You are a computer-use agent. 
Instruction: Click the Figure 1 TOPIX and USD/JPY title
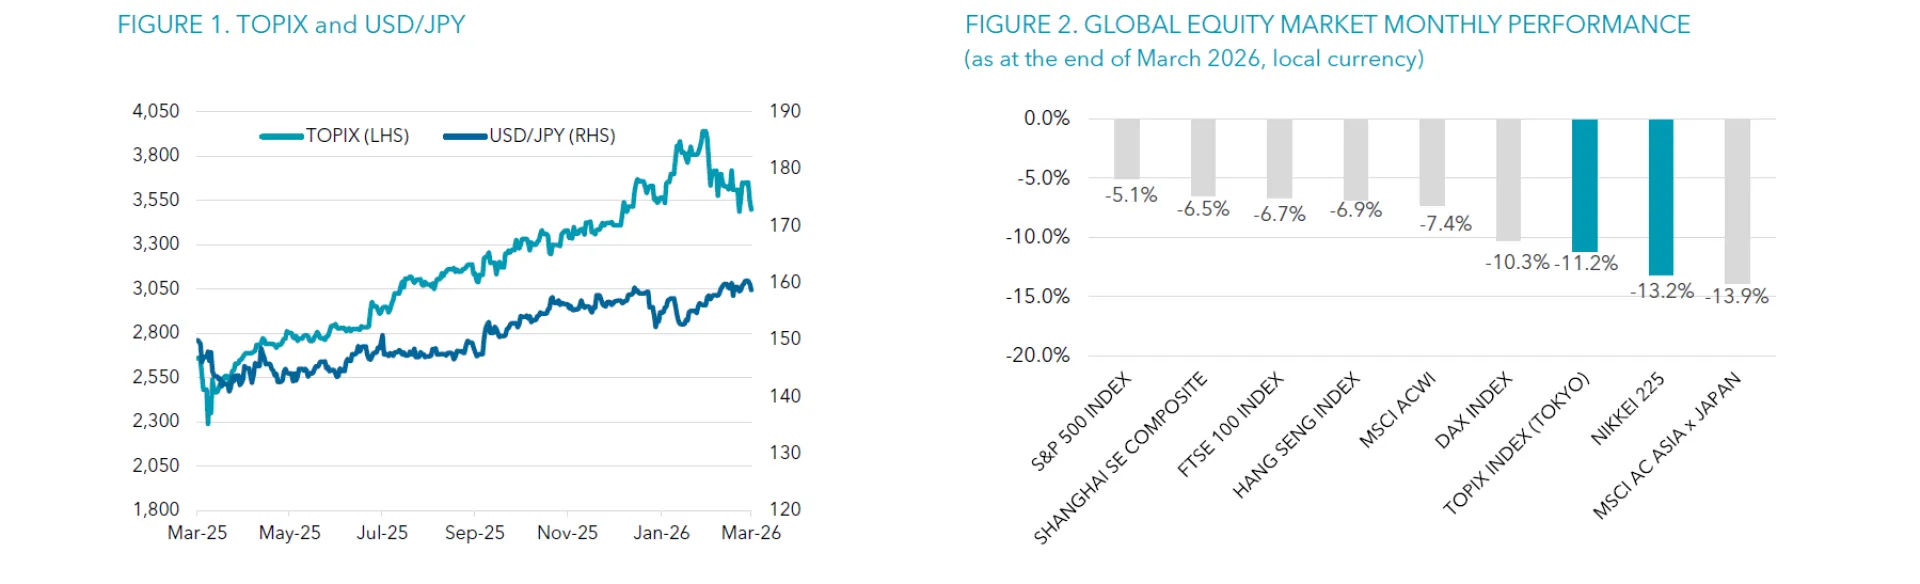point(291,25)
